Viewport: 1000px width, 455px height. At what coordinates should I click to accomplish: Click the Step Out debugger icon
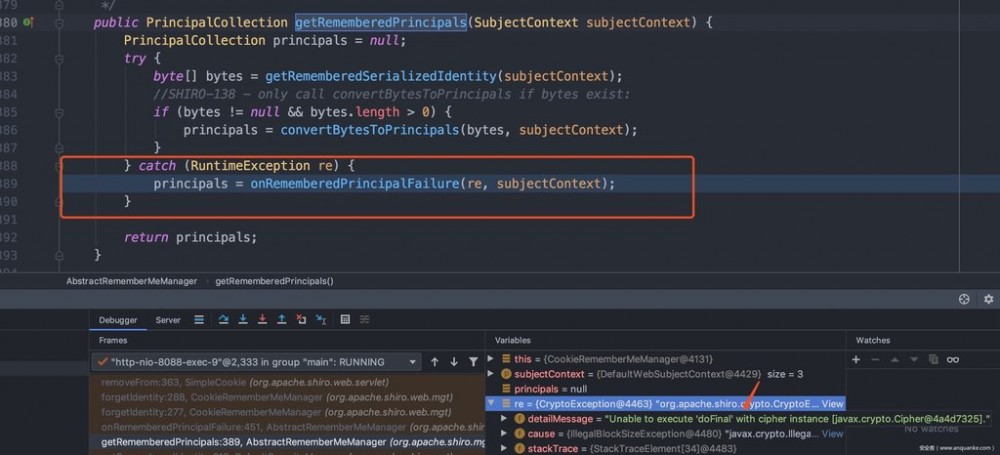(x=281, y=320)
